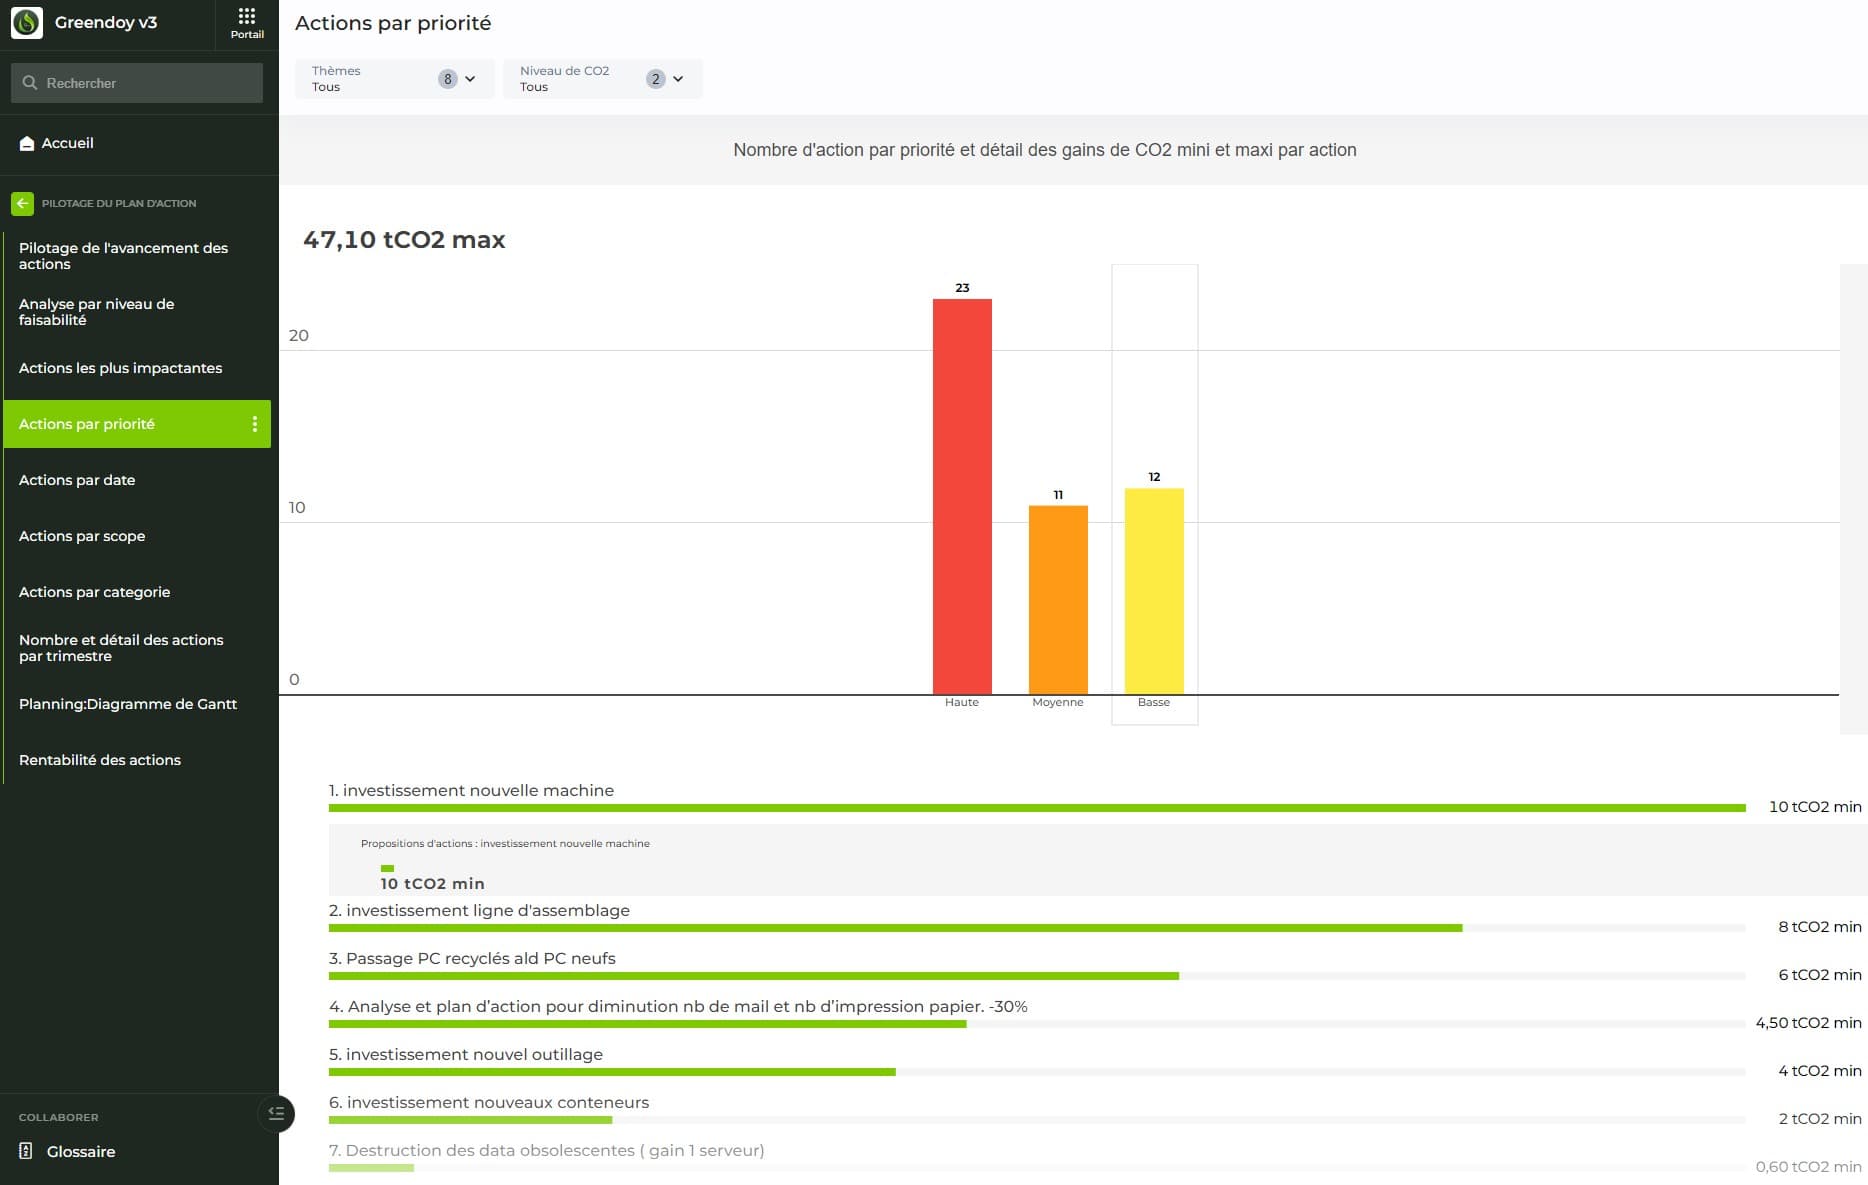The height and width of the screenshot is (1185, 1868).
Task: Go to Planning:Diagramme de Gantt
Action: [x=128, y=704]
